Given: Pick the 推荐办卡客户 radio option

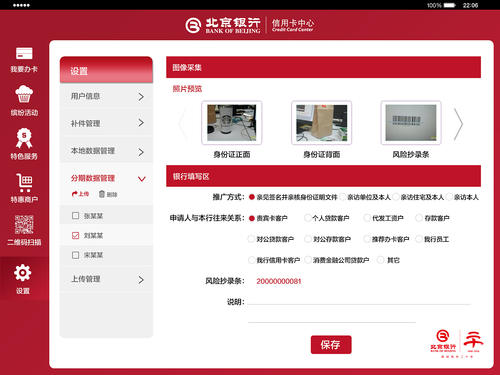Looking at the screenshot, I should pos(367,239).
